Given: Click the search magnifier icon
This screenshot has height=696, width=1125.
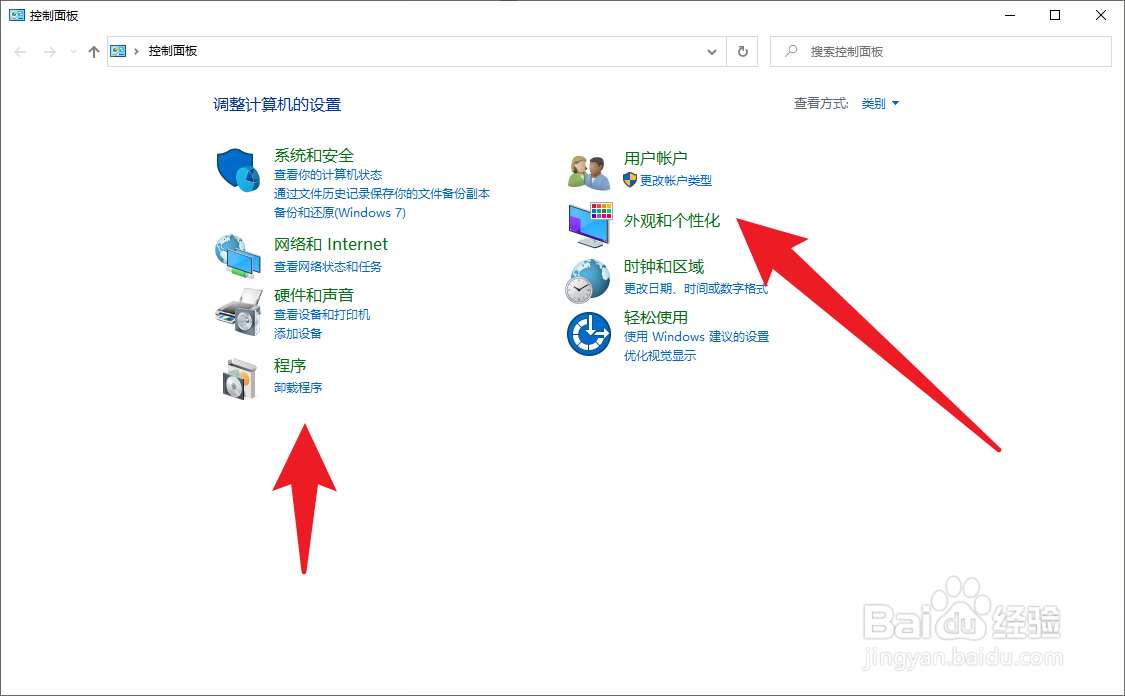Looking at the screenshot, I should (x=791, y=51).
